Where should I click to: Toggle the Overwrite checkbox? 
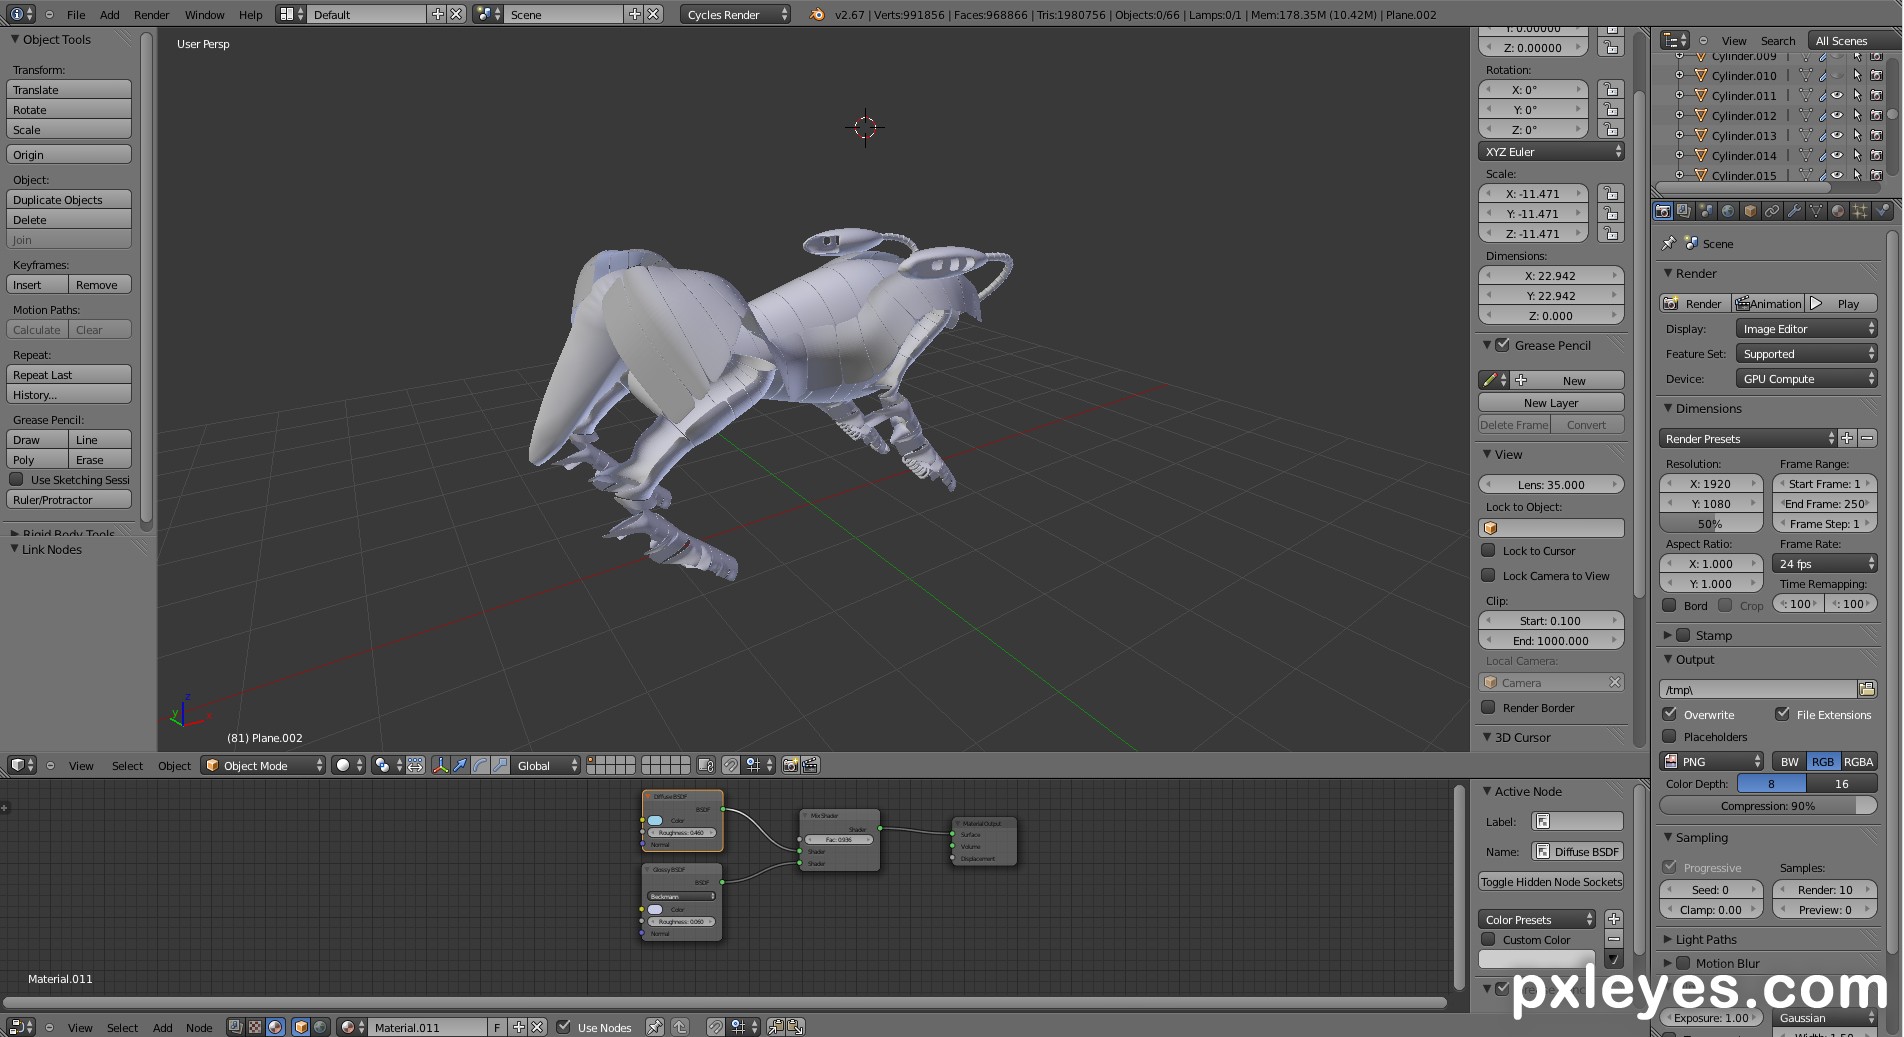coord(1669,714)
